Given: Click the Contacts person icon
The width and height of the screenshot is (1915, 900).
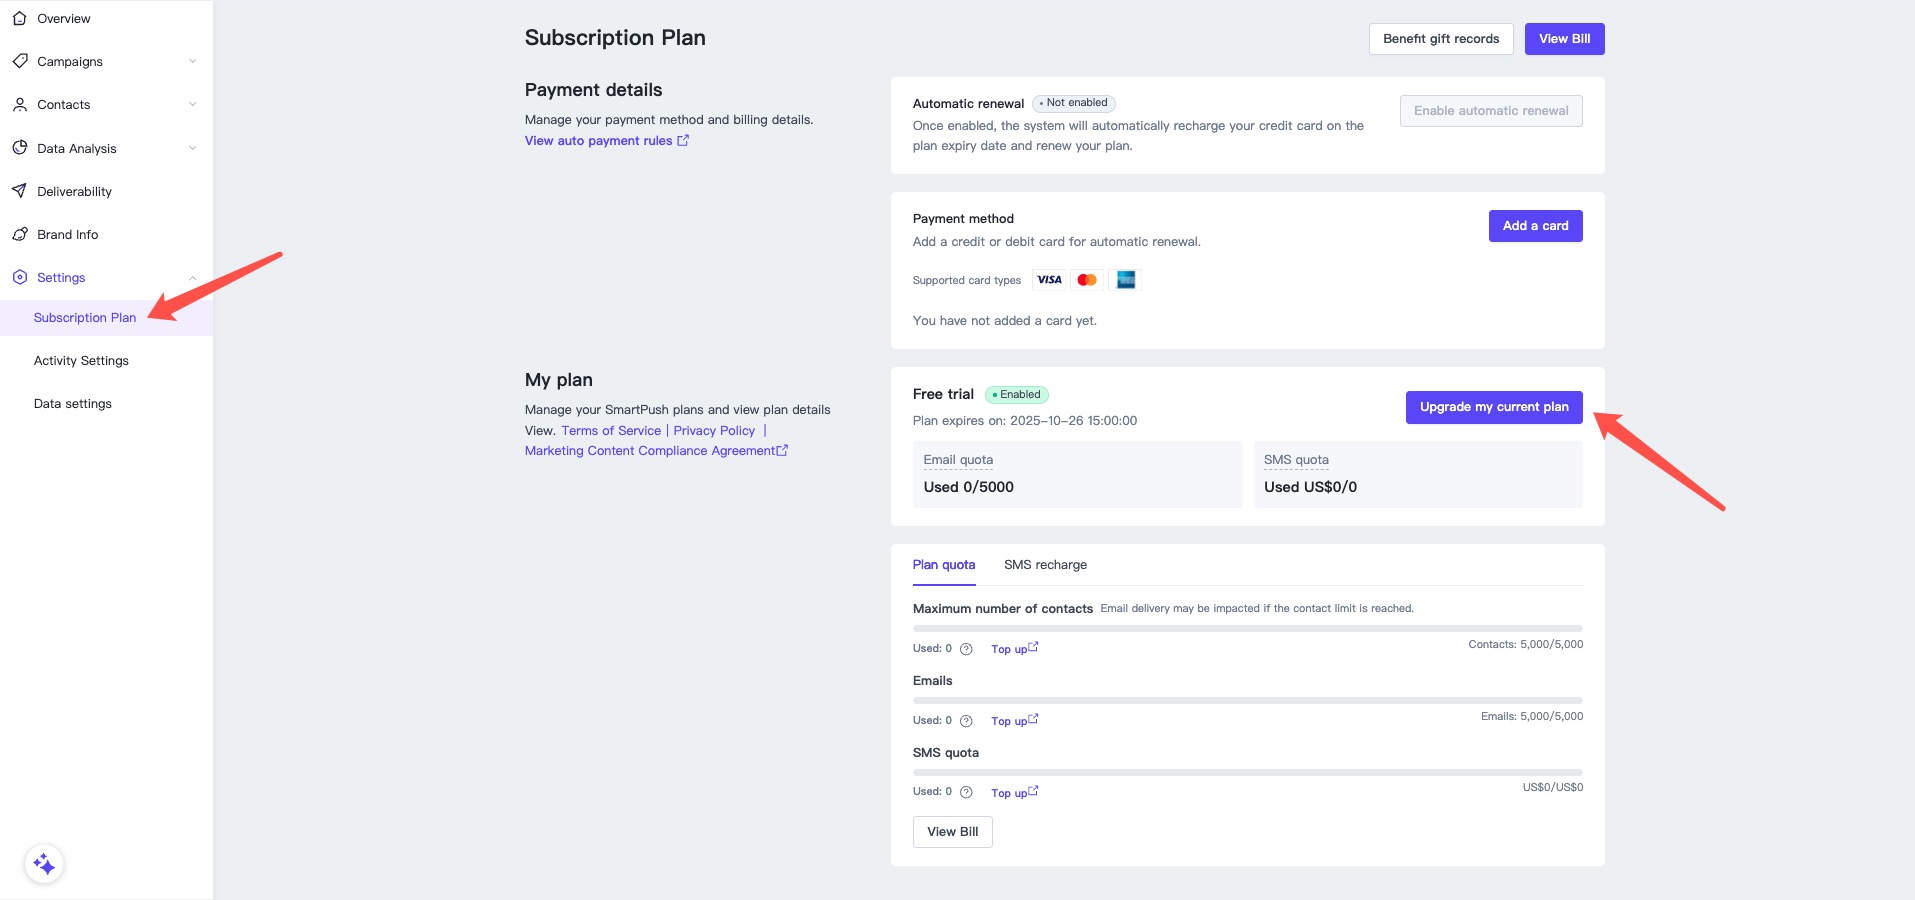Looking at the screenshot, I should click(x=19, y=104).
